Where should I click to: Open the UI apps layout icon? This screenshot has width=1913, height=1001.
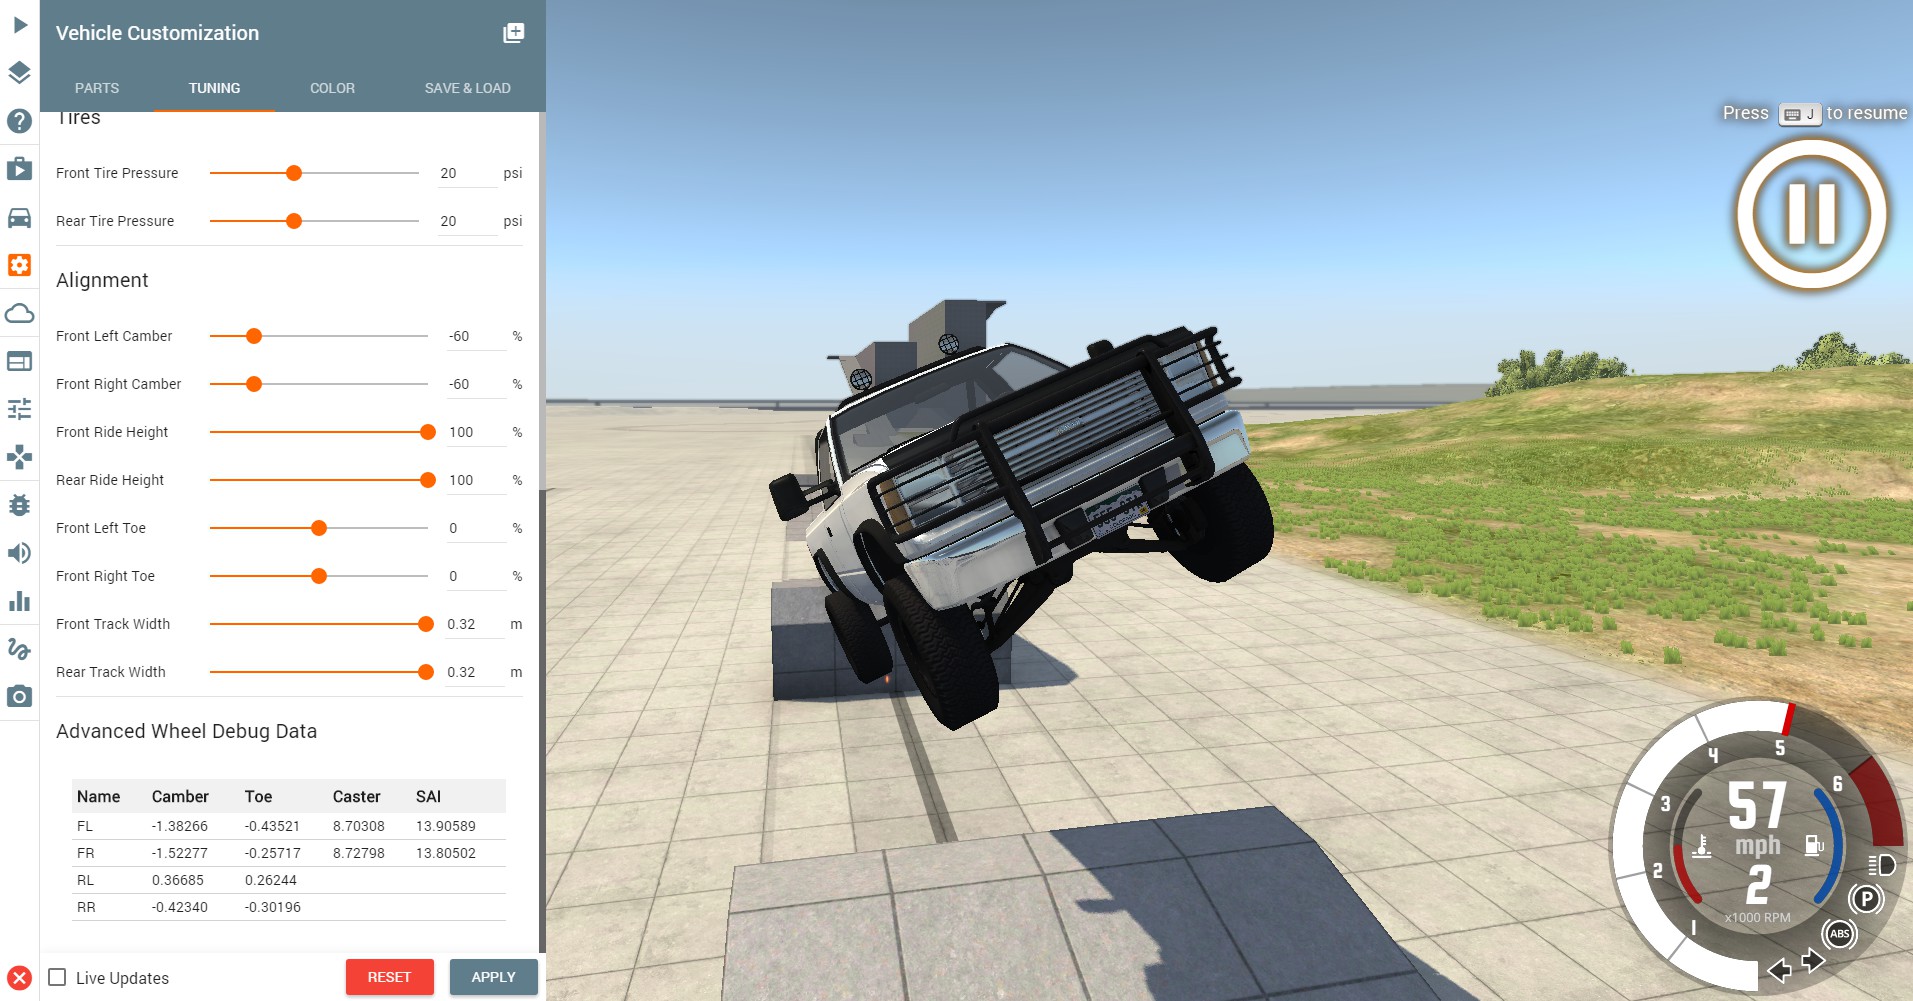pos(20,361)
